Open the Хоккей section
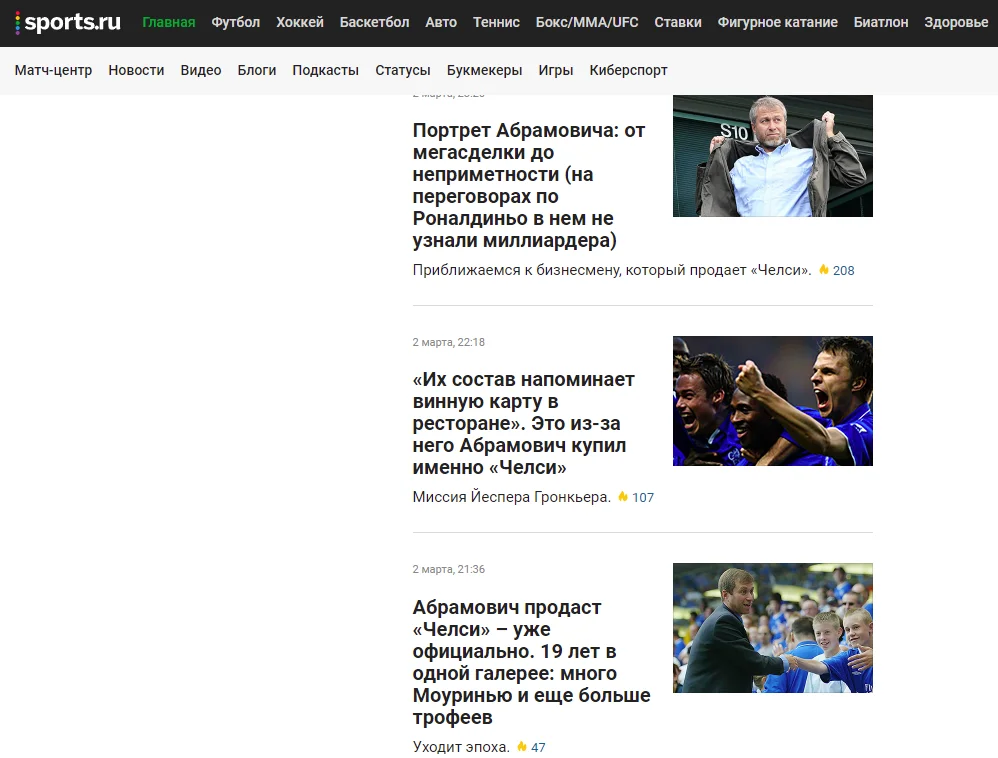 coord(300,22)
